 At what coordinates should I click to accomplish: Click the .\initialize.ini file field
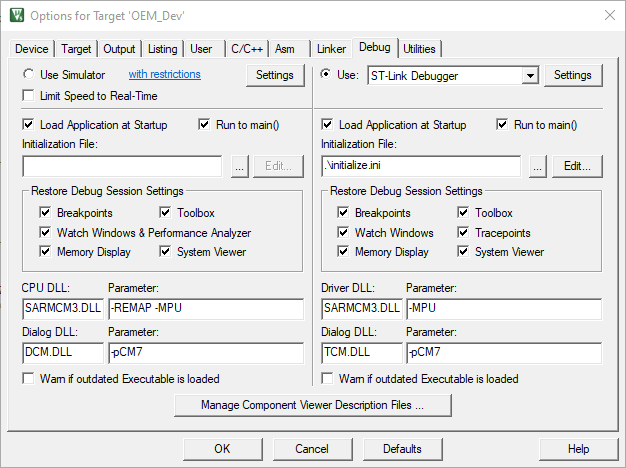pos(421,166)
